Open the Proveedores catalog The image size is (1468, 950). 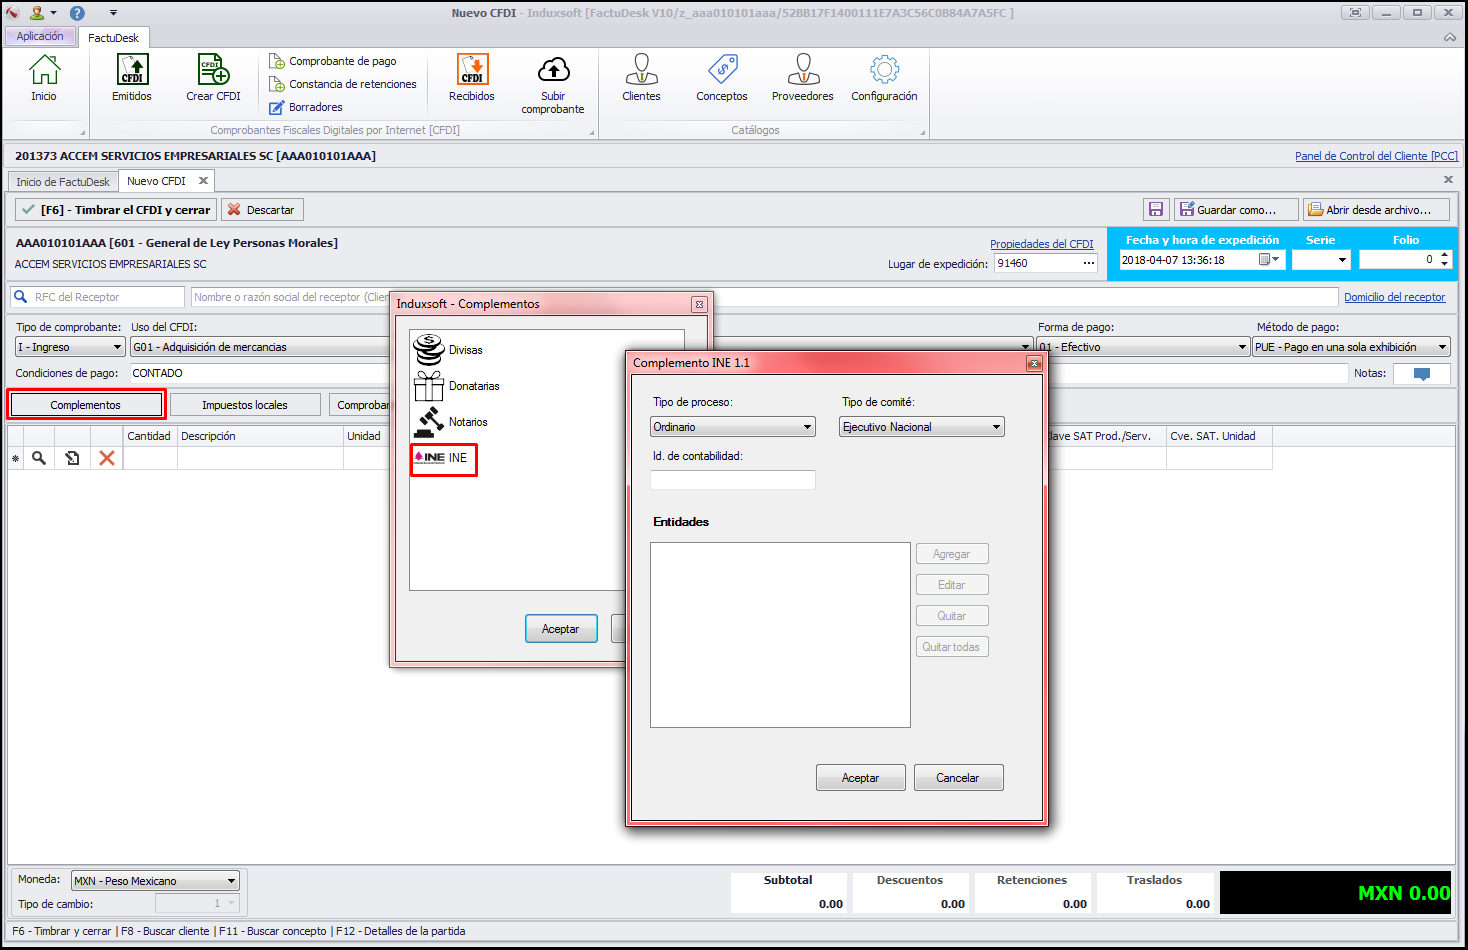coord(802,78)
